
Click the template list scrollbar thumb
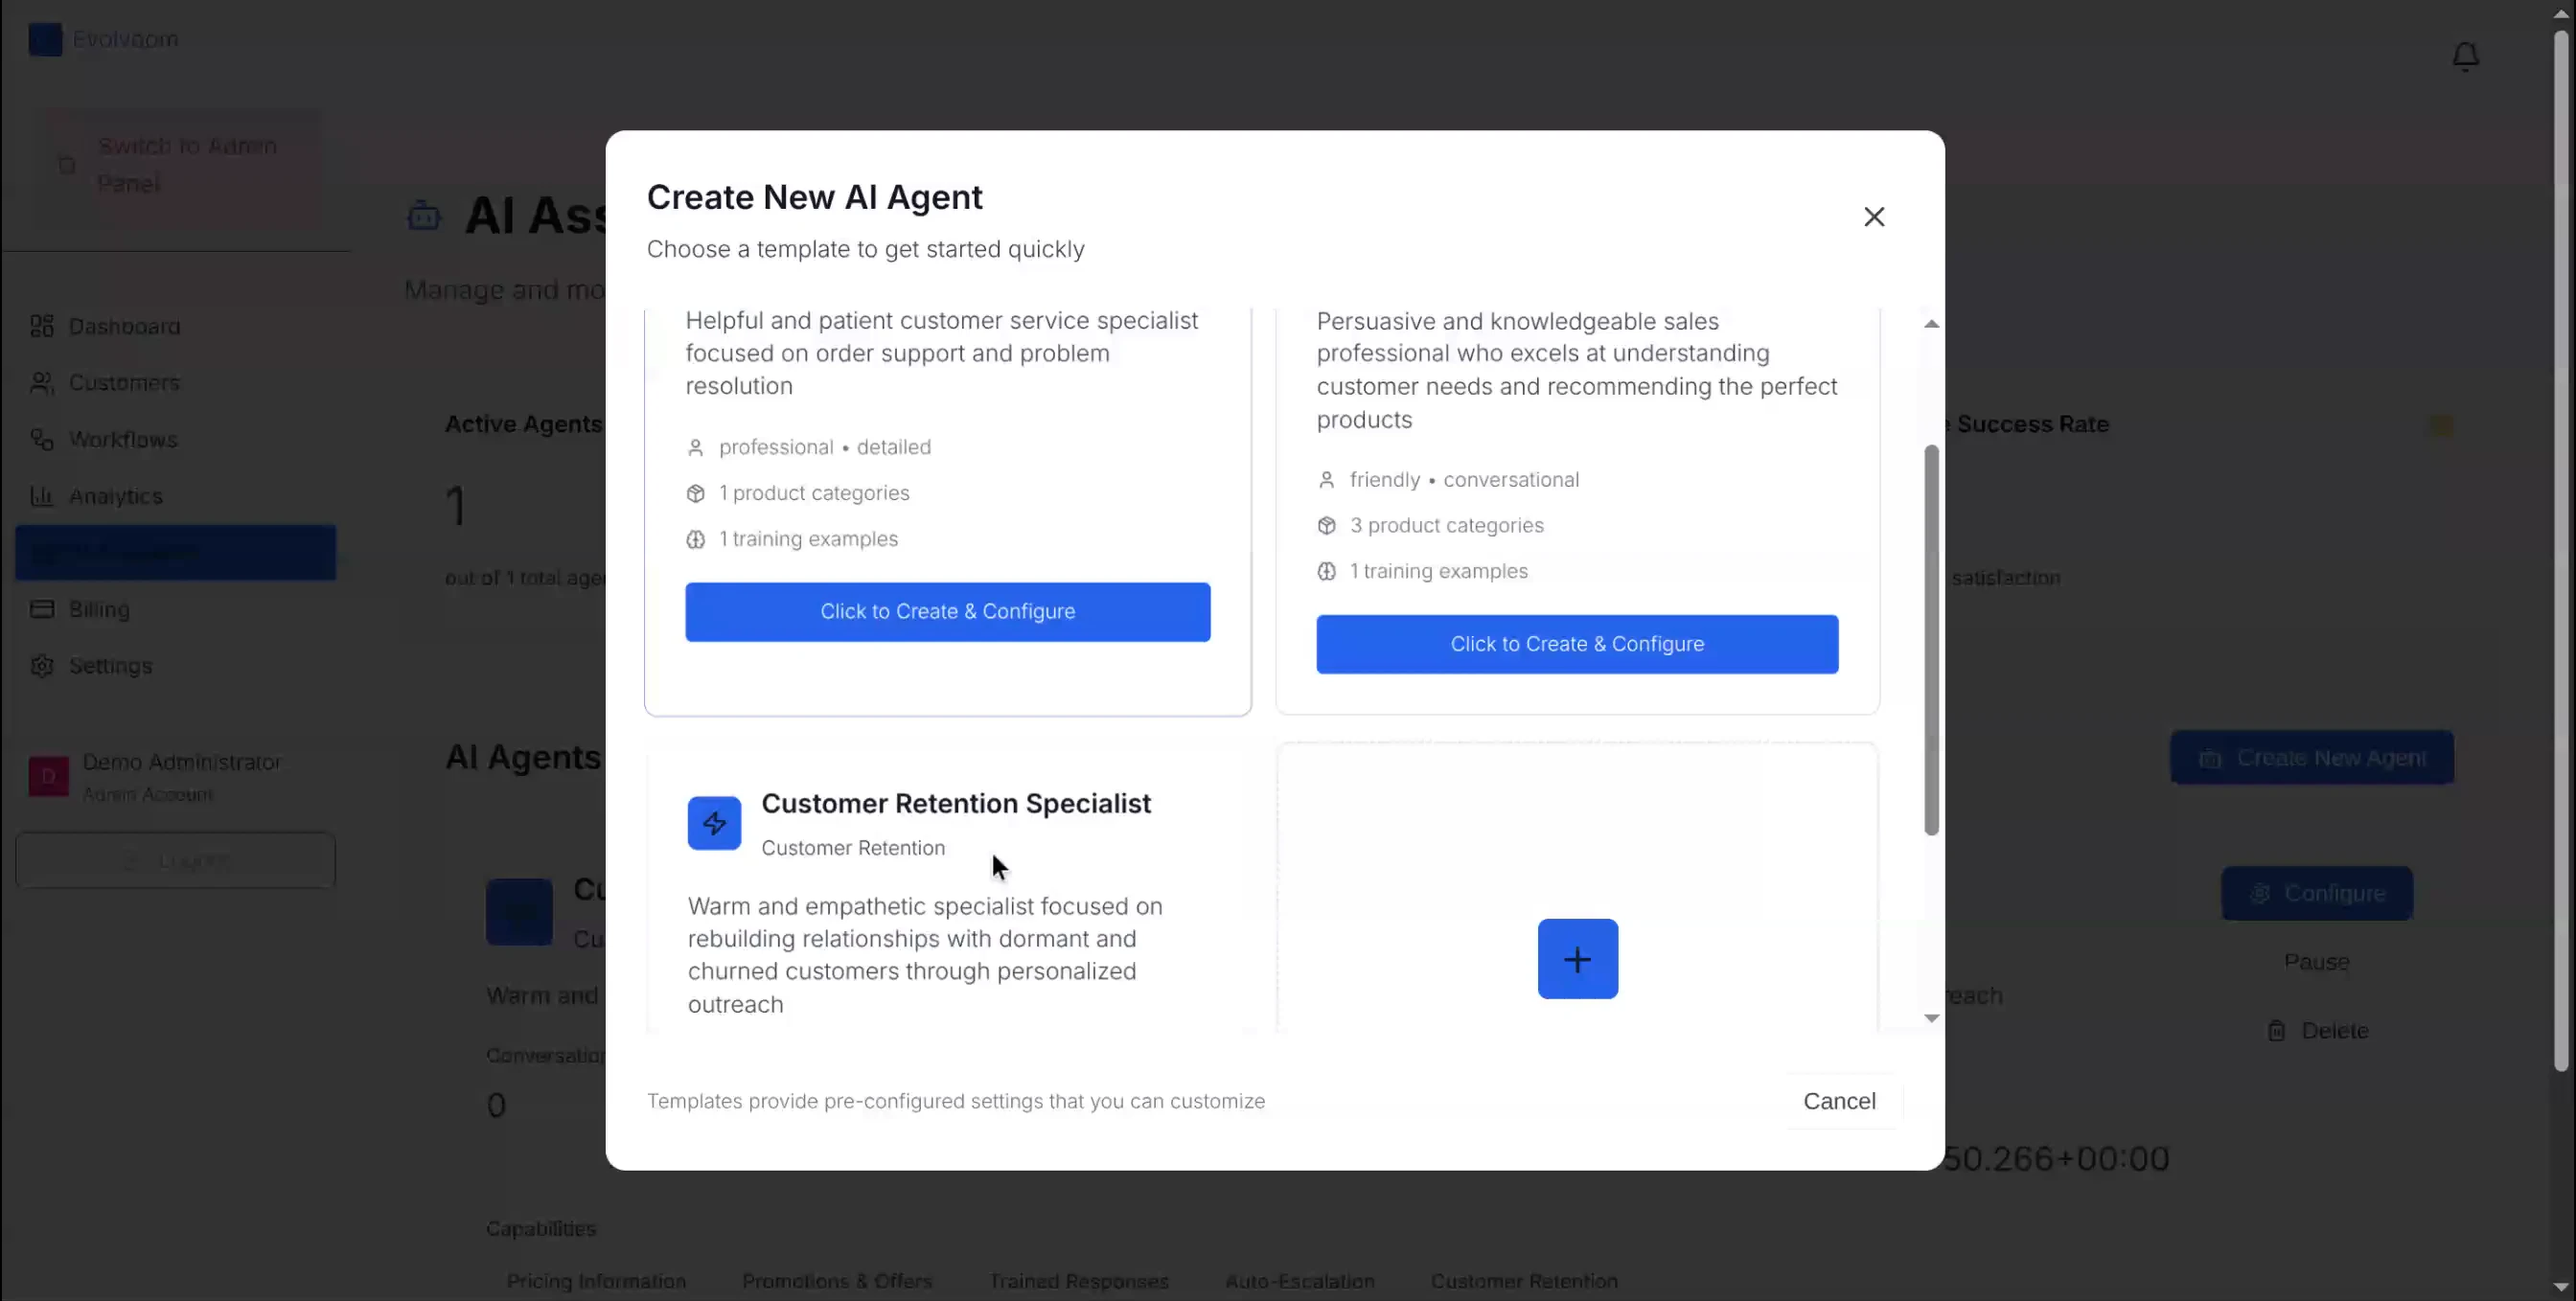pyautogui.click(x=1931, y=640)
